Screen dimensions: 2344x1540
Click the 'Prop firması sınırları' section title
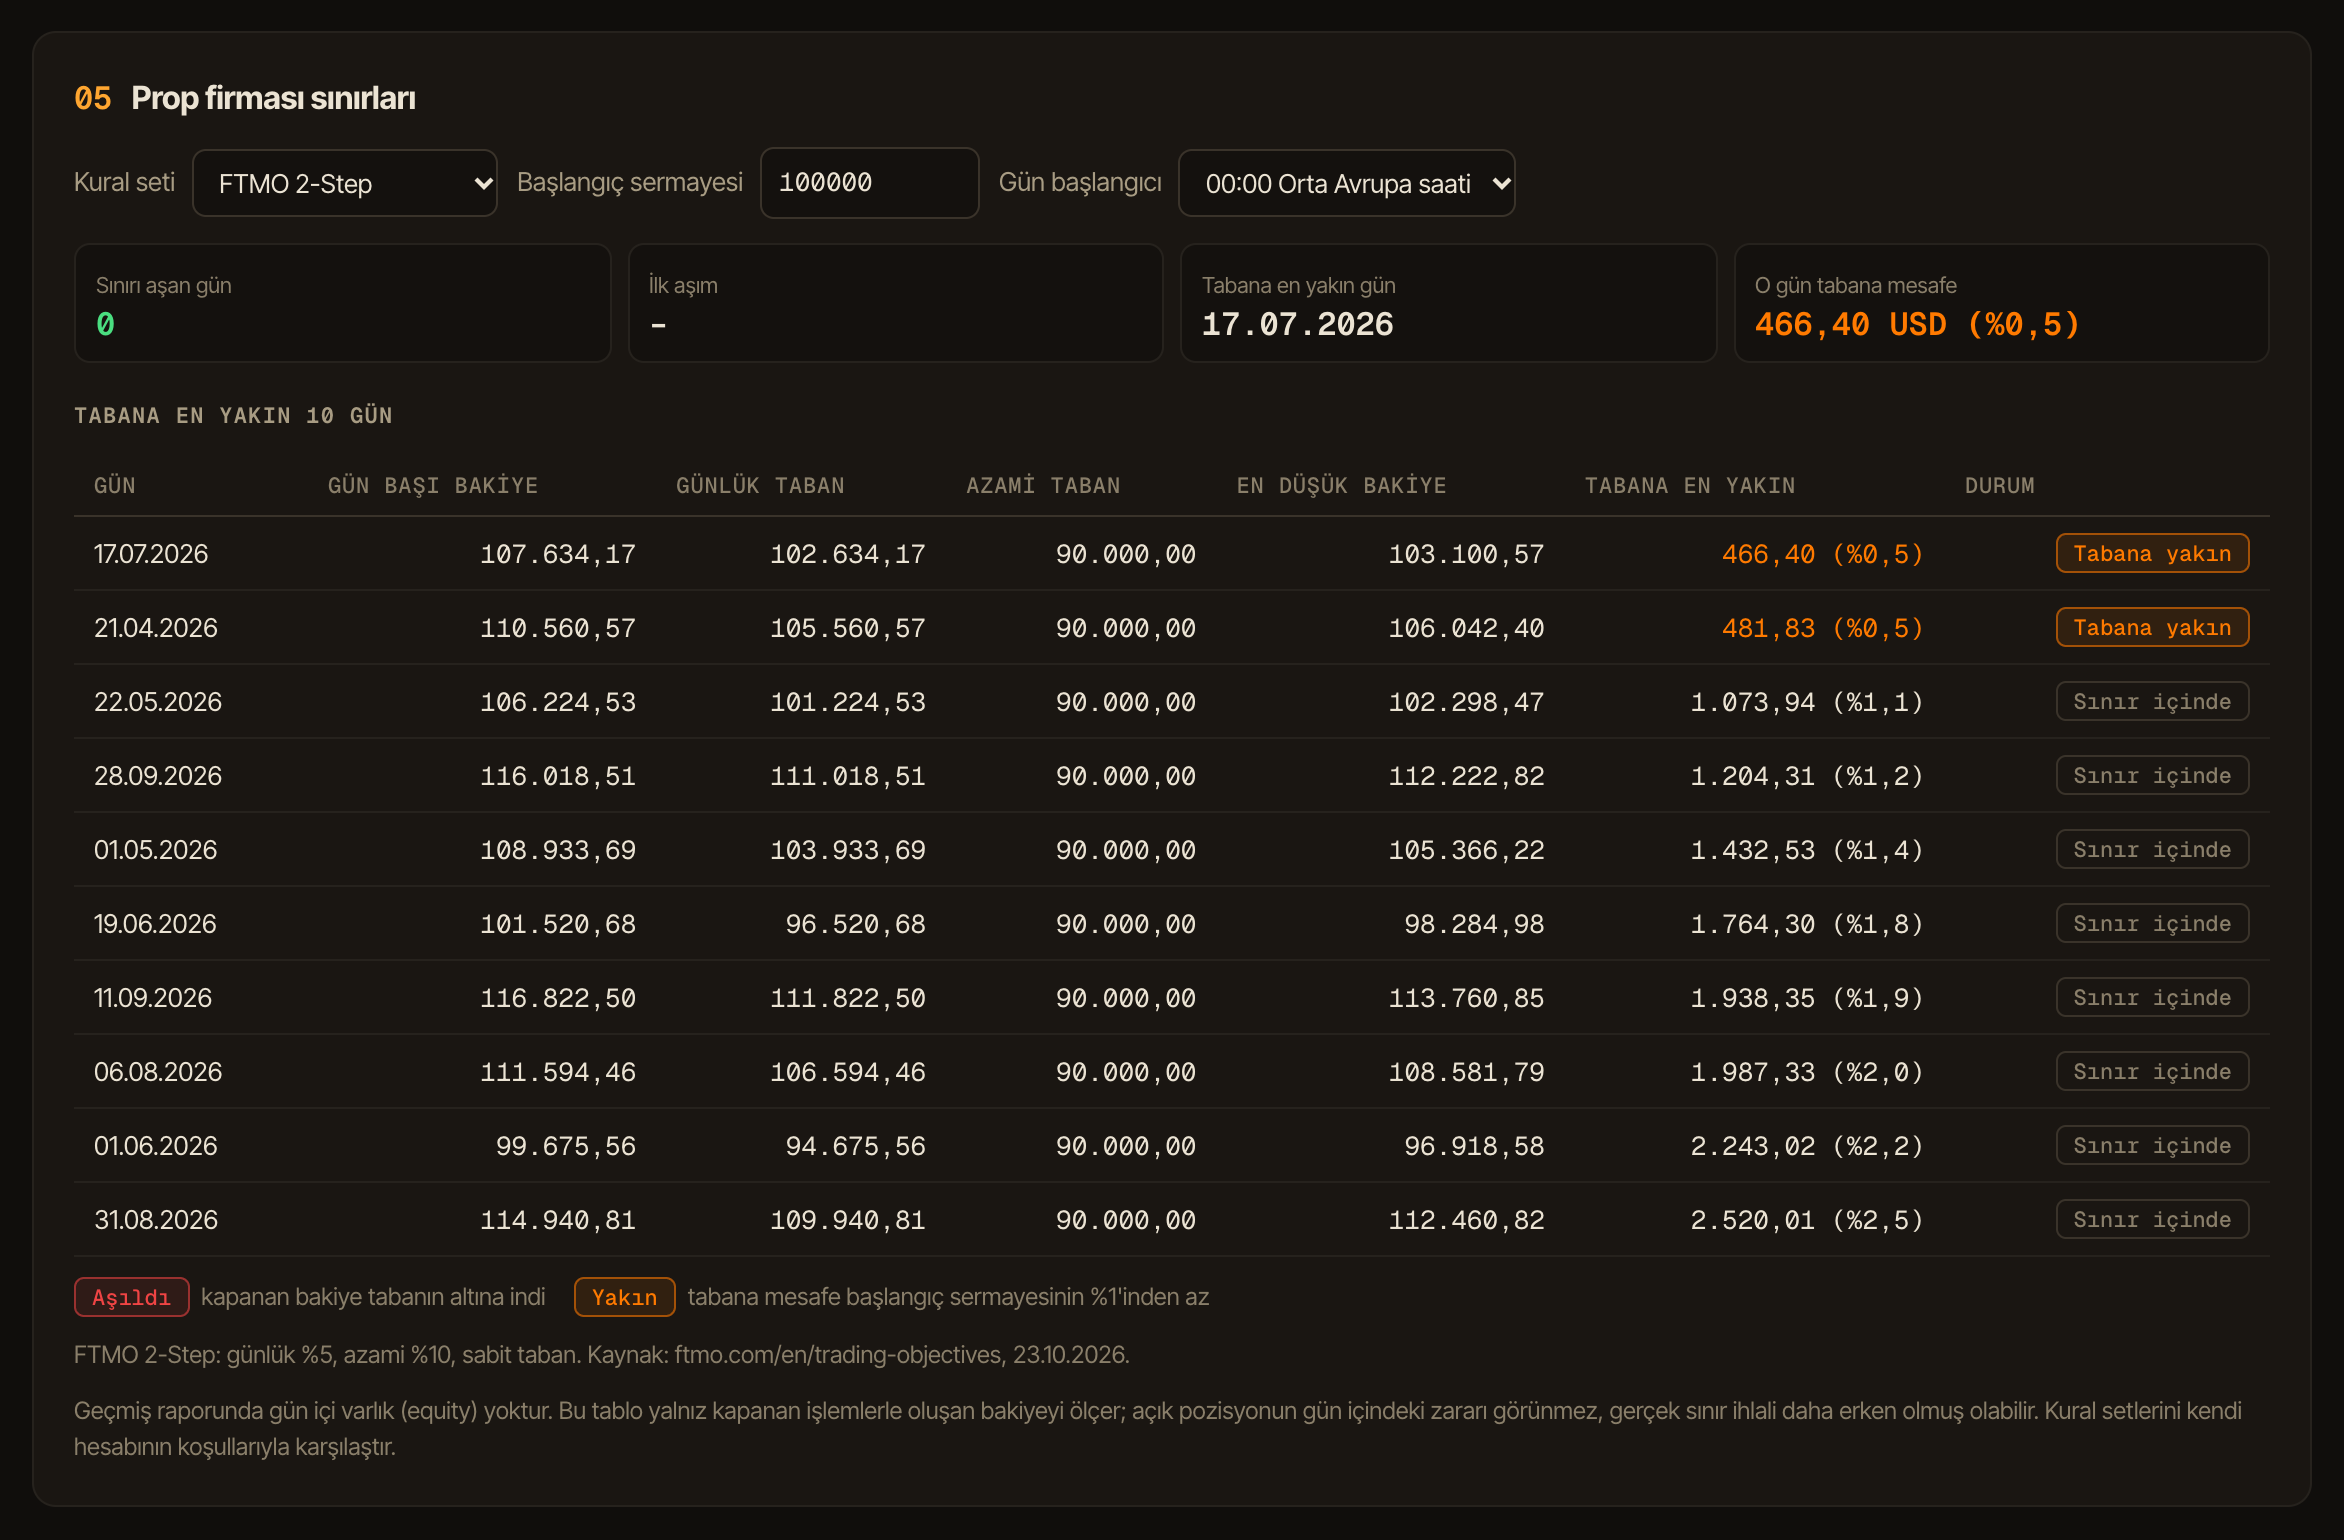[273, 98]
